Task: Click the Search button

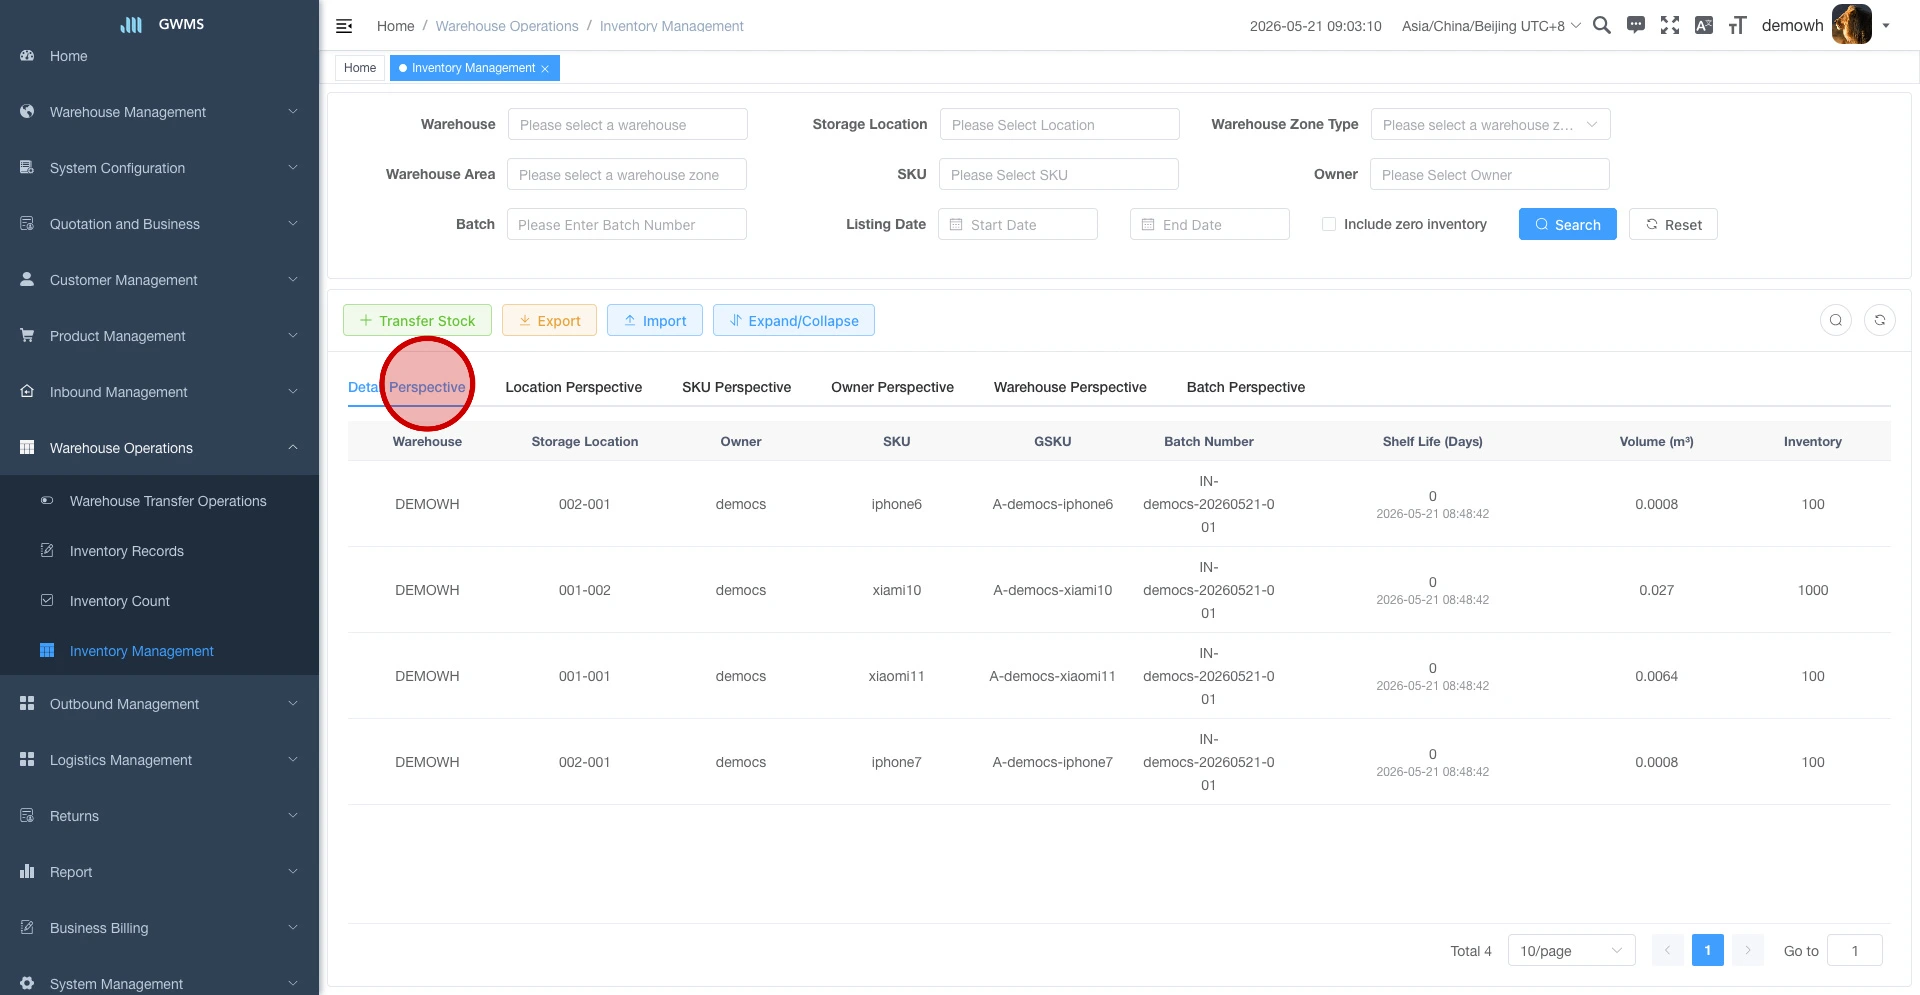Action: [x=1567, y=224]
